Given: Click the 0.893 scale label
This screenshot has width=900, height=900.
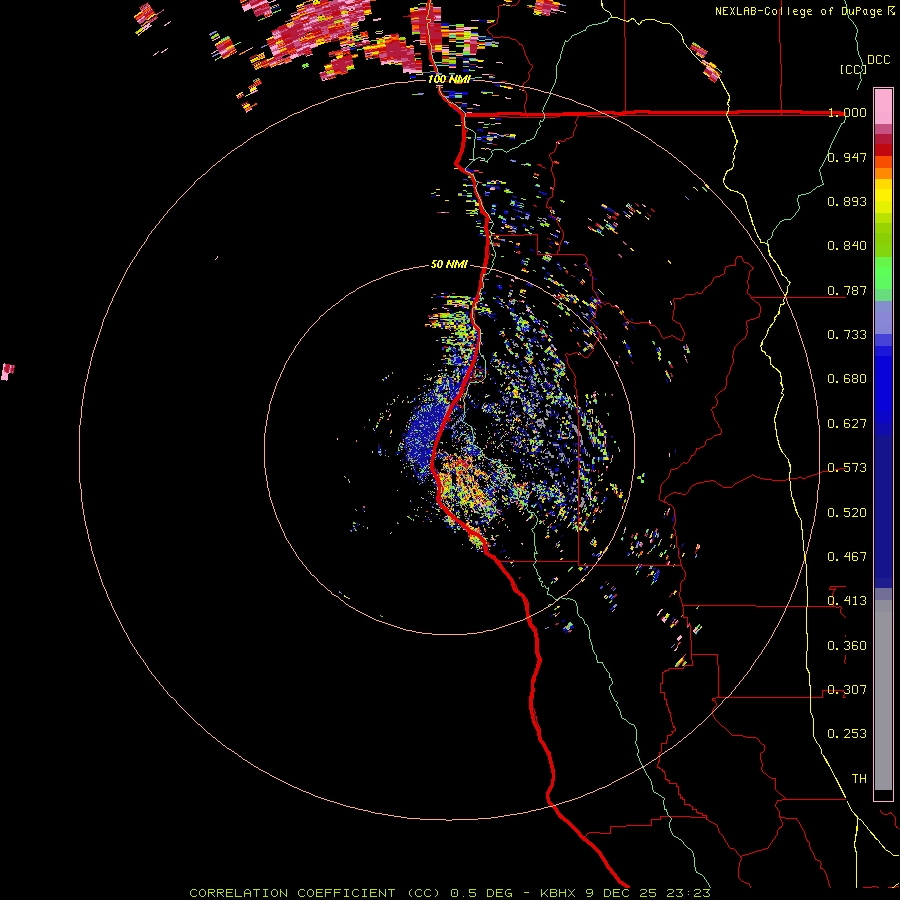Looking at the screenshot, I should [847, 202].
